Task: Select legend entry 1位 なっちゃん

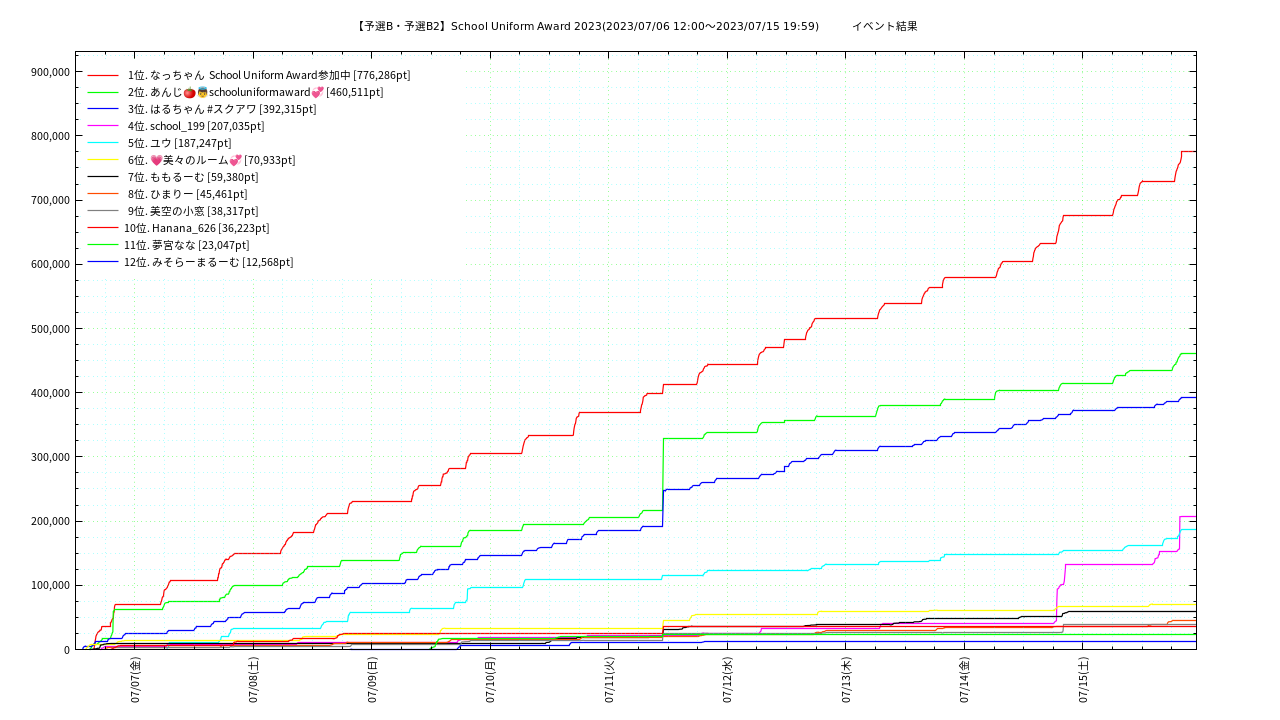Action: click(269, 75)
